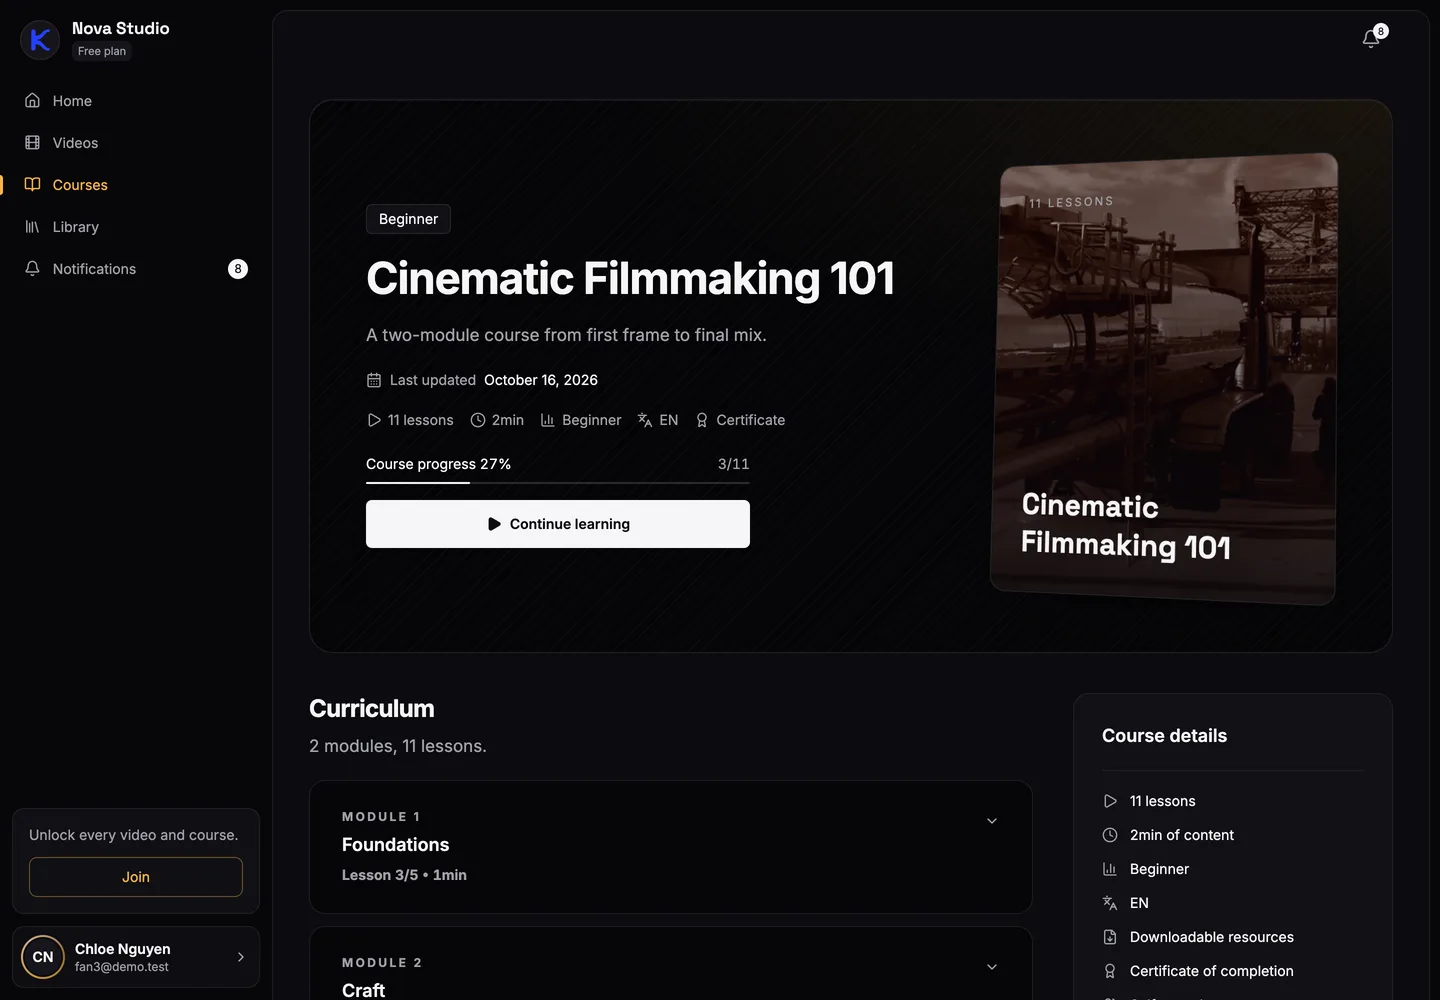Click the Curriculum heading
Viewport: 1440px width, 1000px height.
click(x=372, y=709)
